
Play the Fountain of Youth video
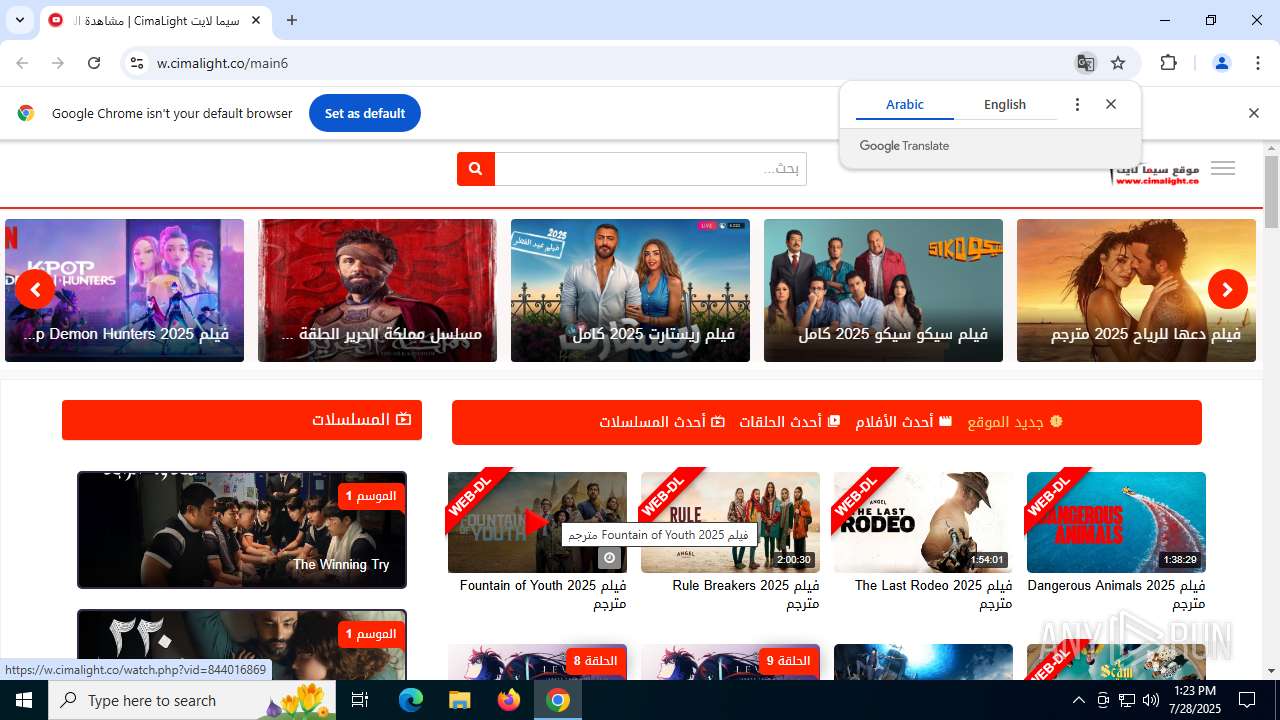pyautogui.click(x=537, y=521)
